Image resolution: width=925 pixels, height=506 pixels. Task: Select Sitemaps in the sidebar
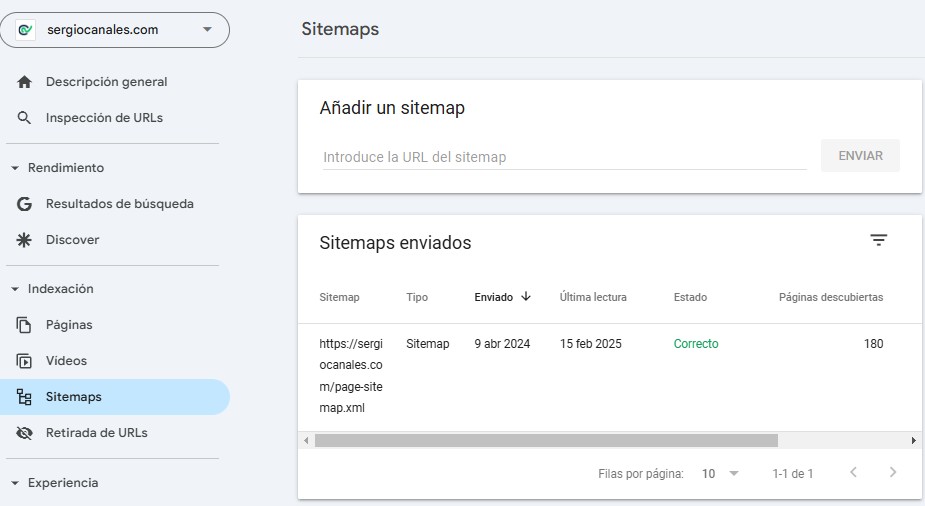(x=115, y=397)
